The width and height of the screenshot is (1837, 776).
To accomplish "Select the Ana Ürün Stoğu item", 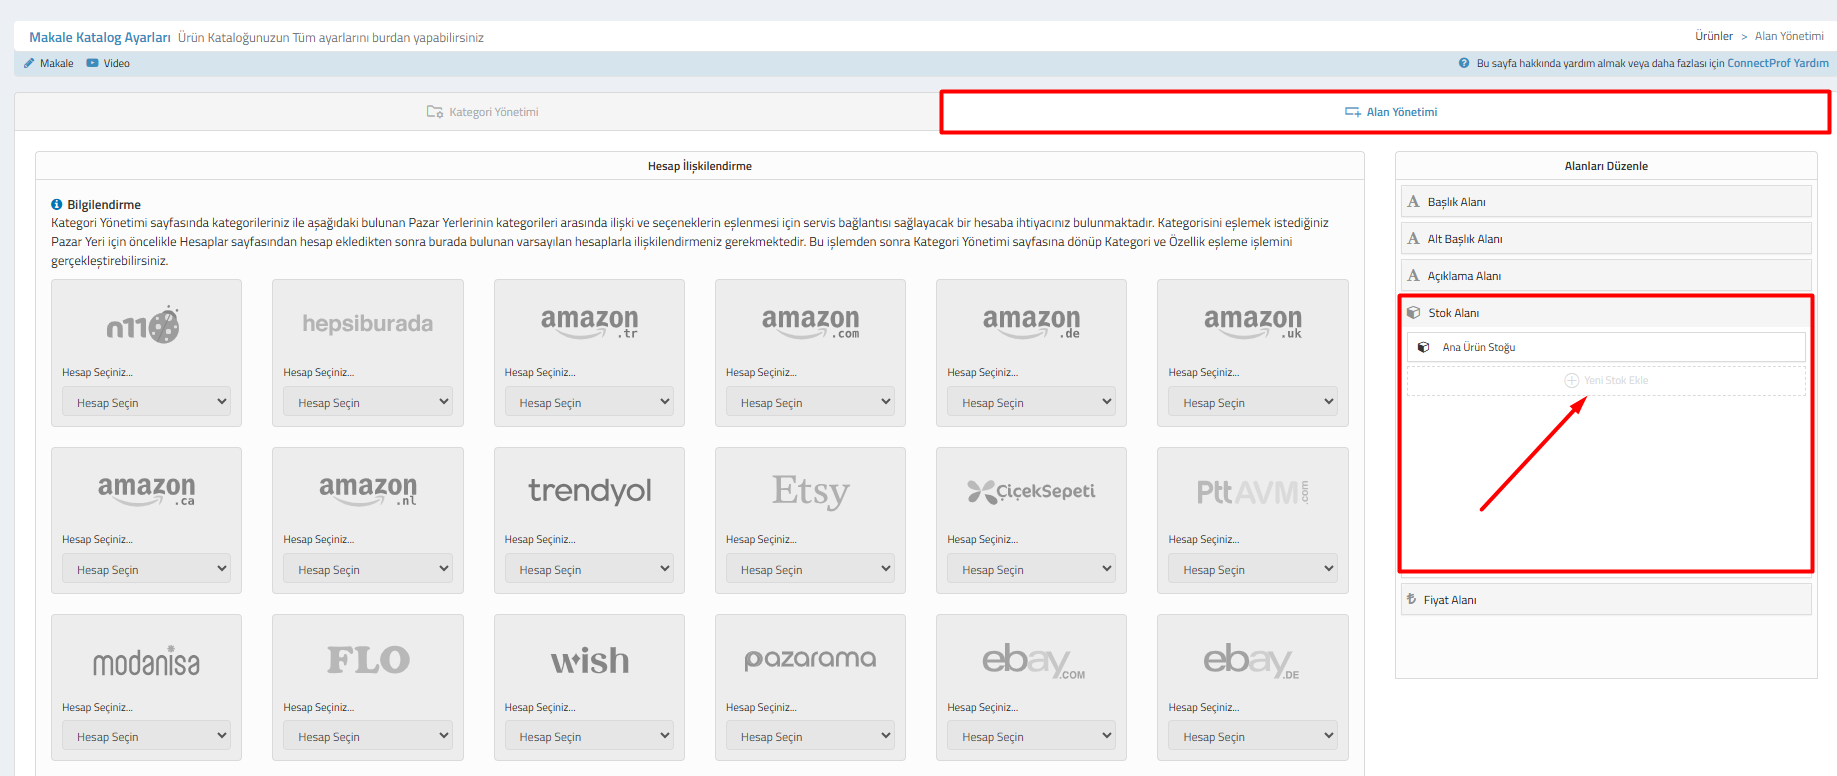I will click(x=1606, y=347).
